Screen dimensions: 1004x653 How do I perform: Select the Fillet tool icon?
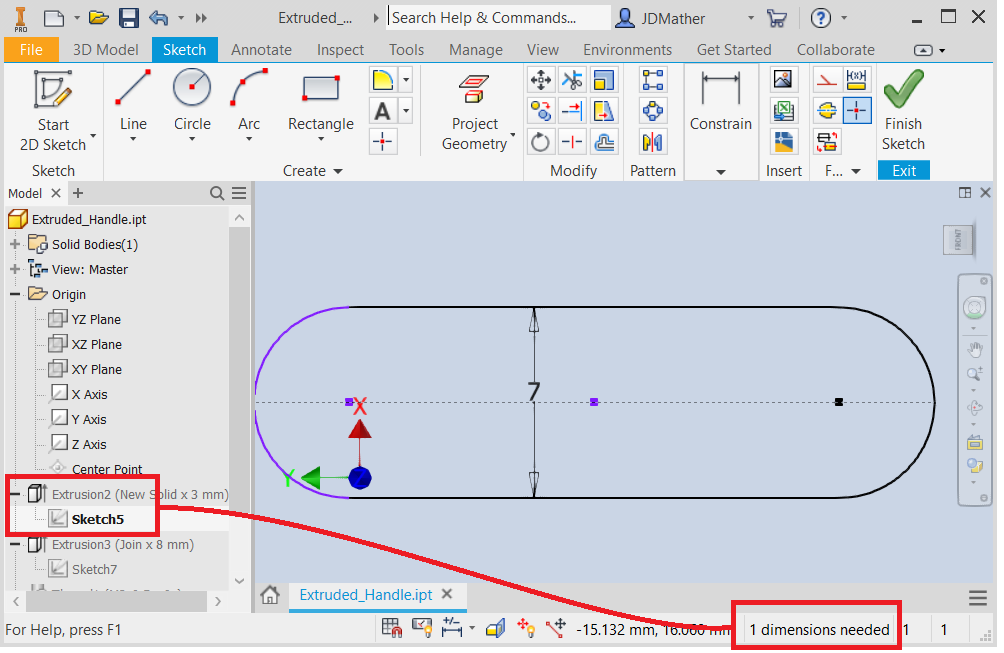[383, 81]
